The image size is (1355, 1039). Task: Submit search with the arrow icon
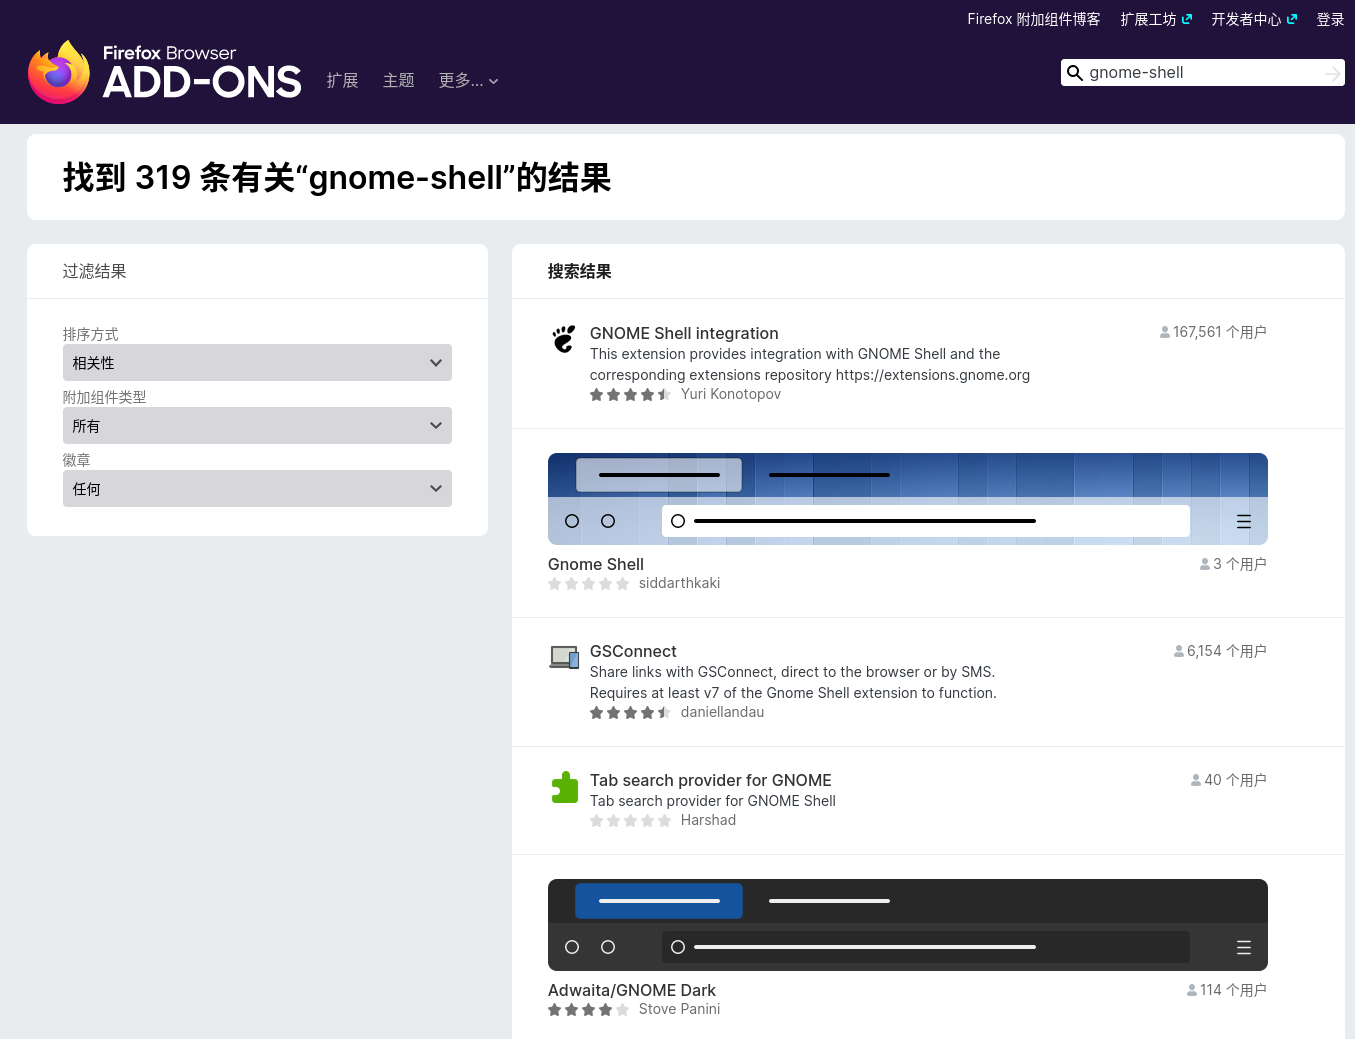1332,73
